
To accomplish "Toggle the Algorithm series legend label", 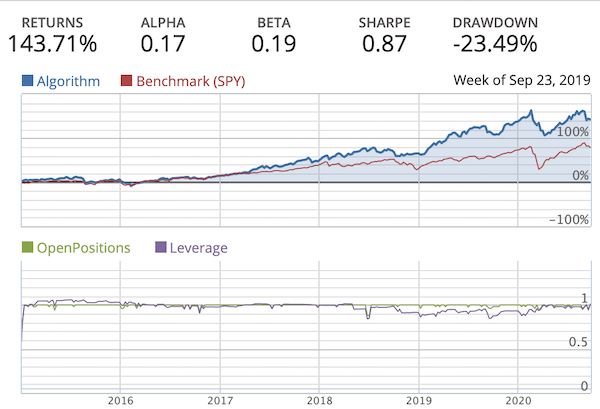I will click(67, 81).
